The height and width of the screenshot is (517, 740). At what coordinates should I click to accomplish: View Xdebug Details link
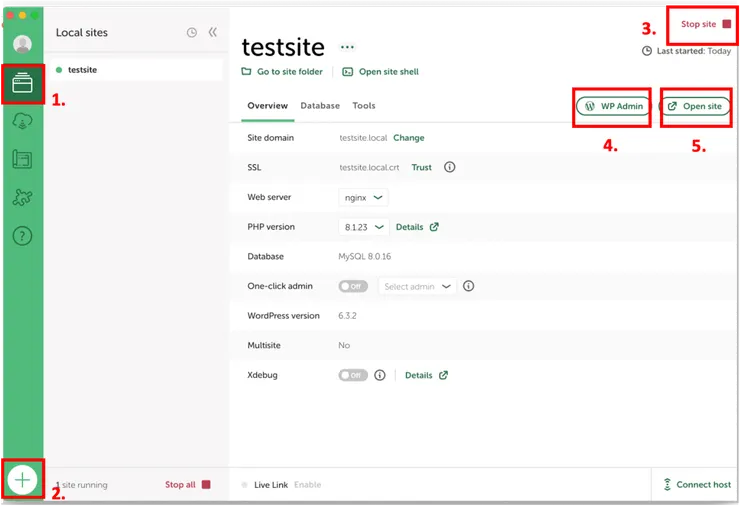[427, 375]
